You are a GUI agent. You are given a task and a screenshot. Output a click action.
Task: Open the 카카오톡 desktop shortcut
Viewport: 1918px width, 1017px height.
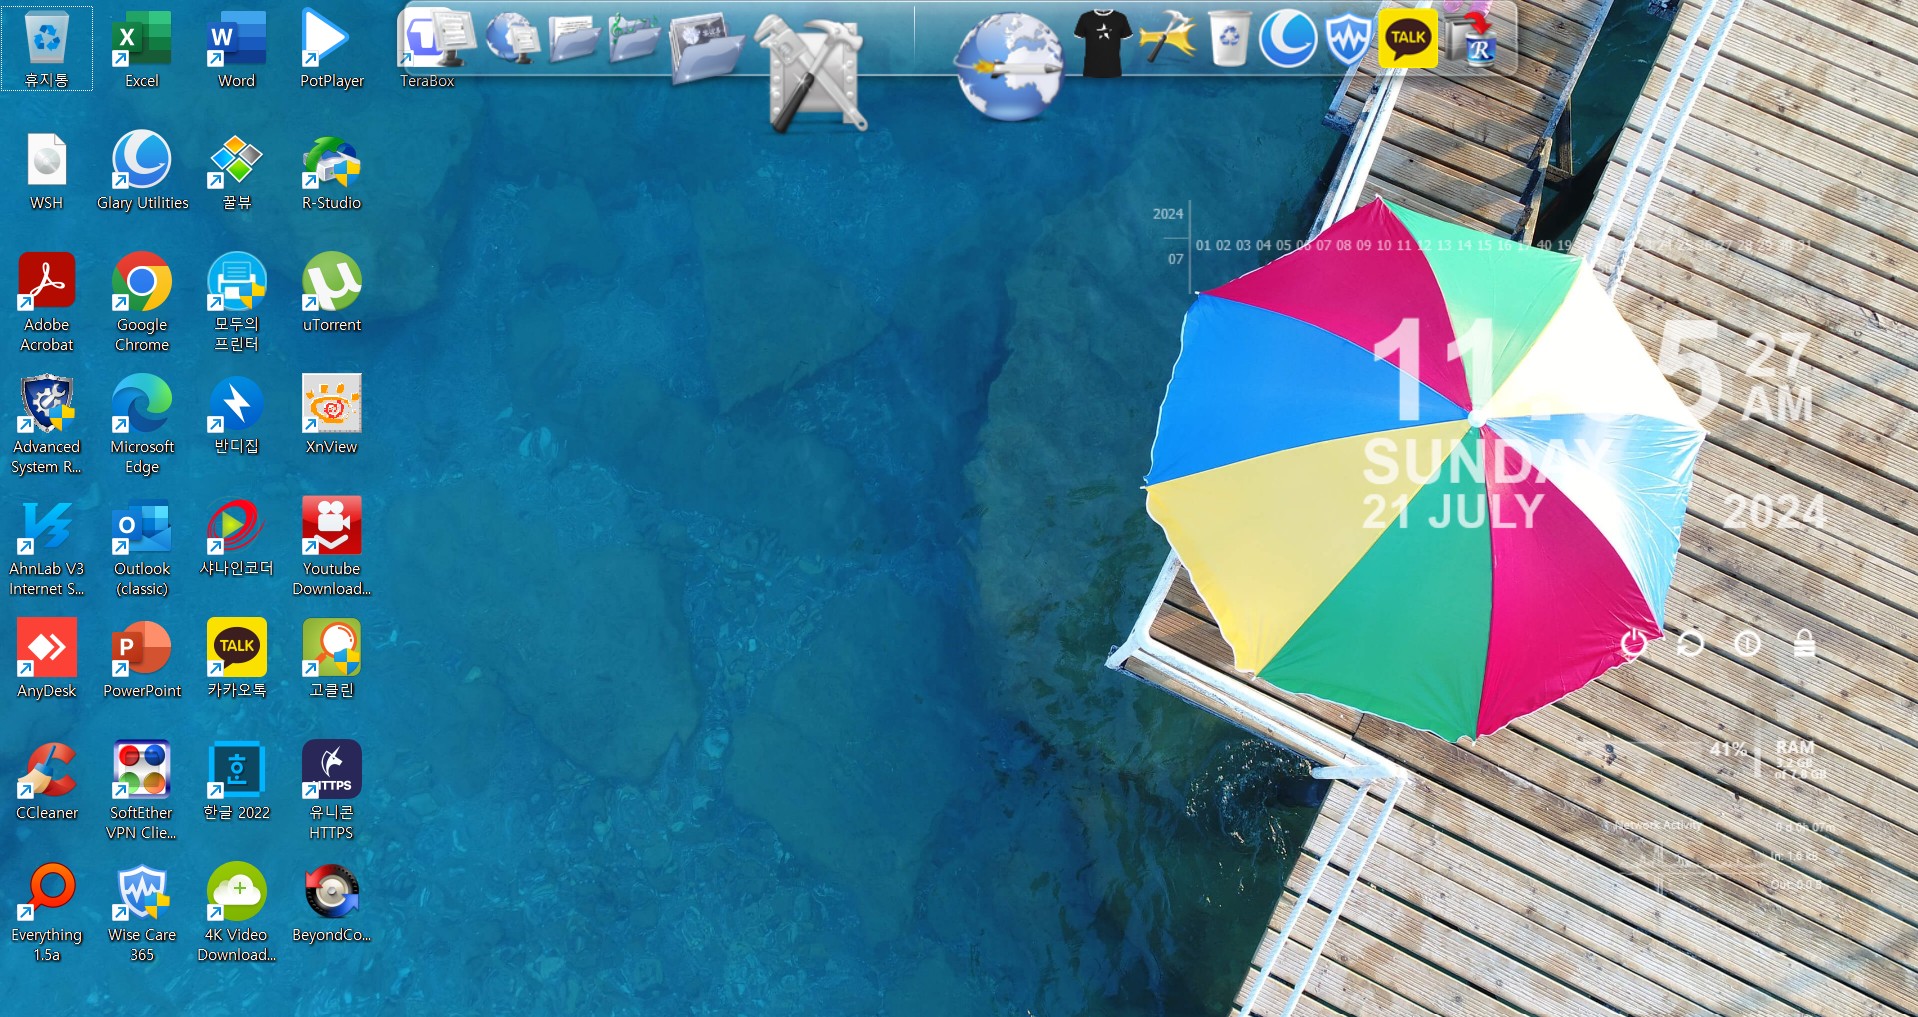(x=237, y=658)
